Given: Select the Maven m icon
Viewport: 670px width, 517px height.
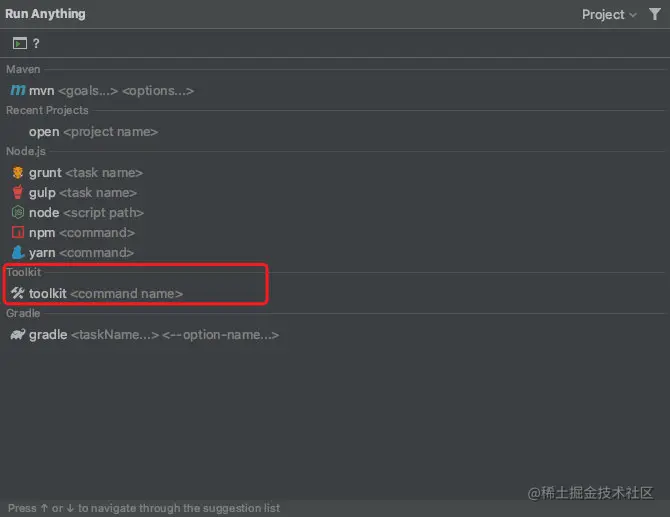Looking at the screenshot, I should coord(18,90).
